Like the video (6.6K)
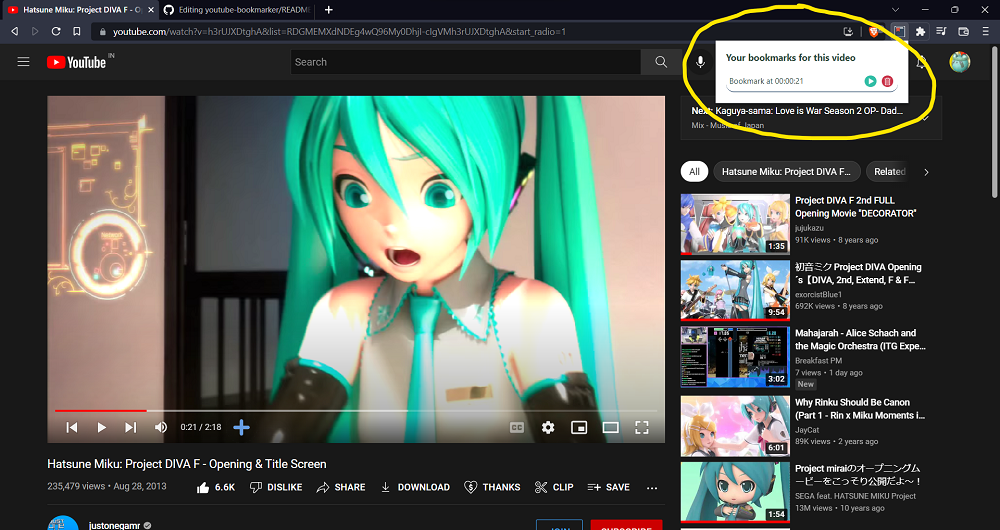The image size is (1000, 530). pyautogui.click(x=216, y=487)
